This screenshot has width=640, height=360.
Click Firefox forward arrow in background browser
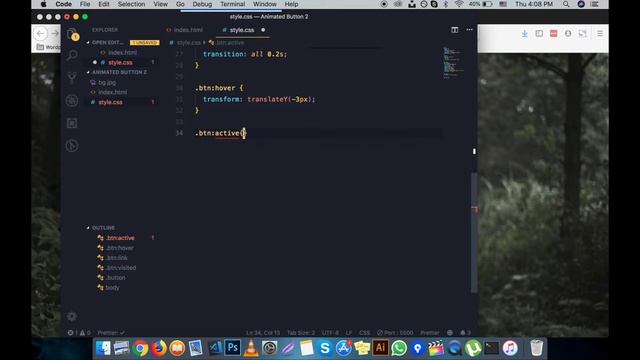point(55,33)
